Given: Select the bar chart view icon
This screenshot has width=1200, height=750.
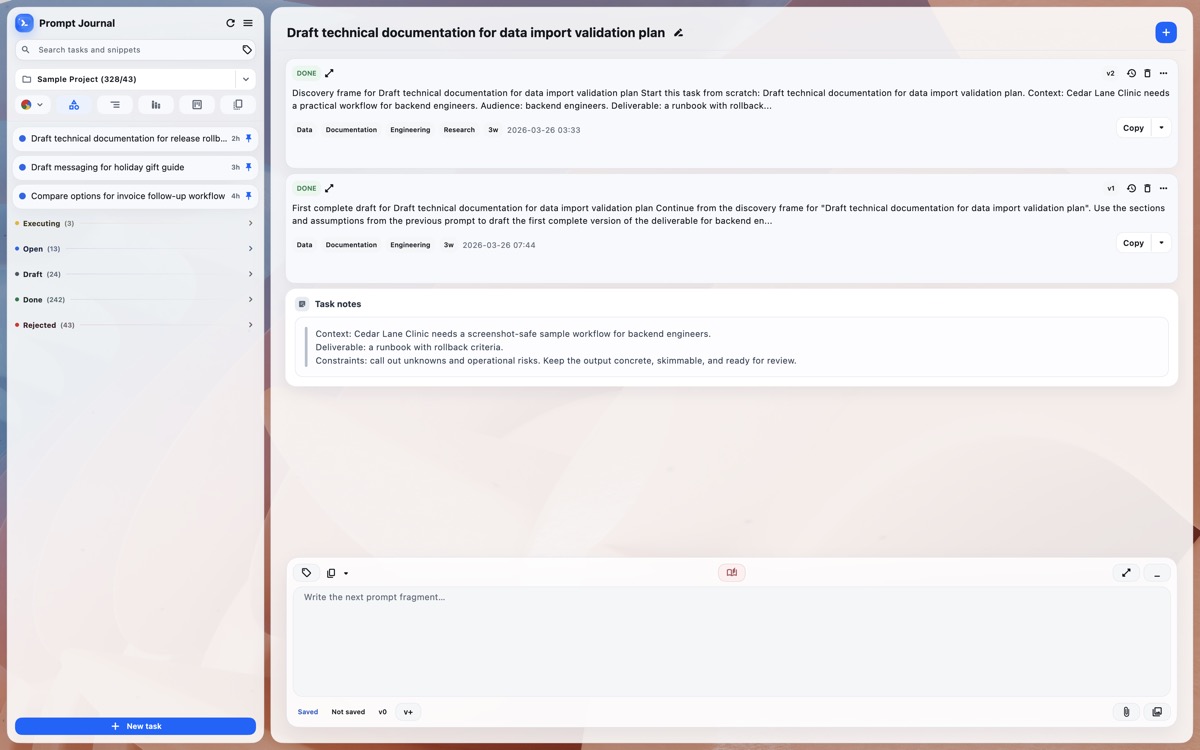Looking at the screenshot, I should coord(156,104).
